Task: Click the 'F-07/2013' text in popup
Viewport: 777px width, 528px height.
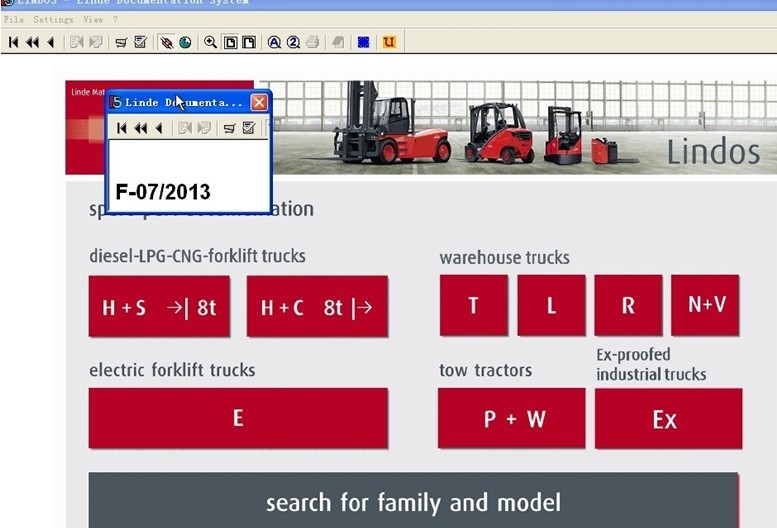Action: (163, 192)
